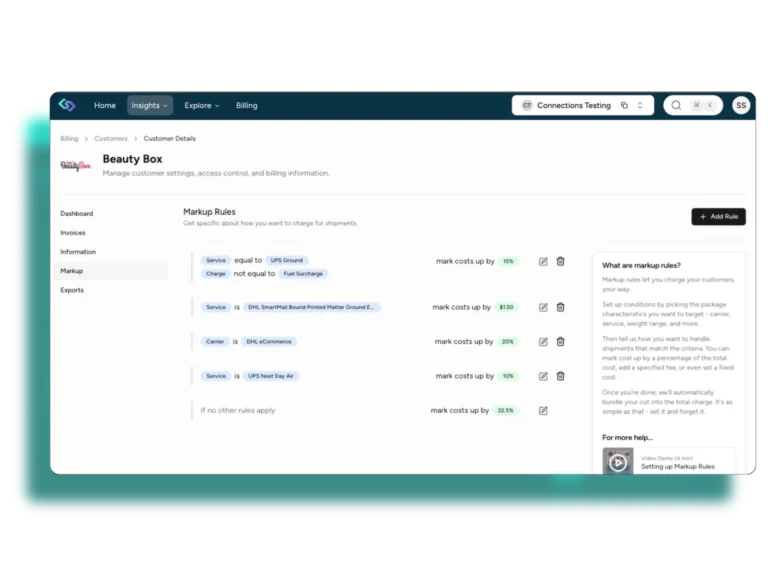Open the Home menu item
This screenshot has width=768, height=576.
click(x=105, y=105)
